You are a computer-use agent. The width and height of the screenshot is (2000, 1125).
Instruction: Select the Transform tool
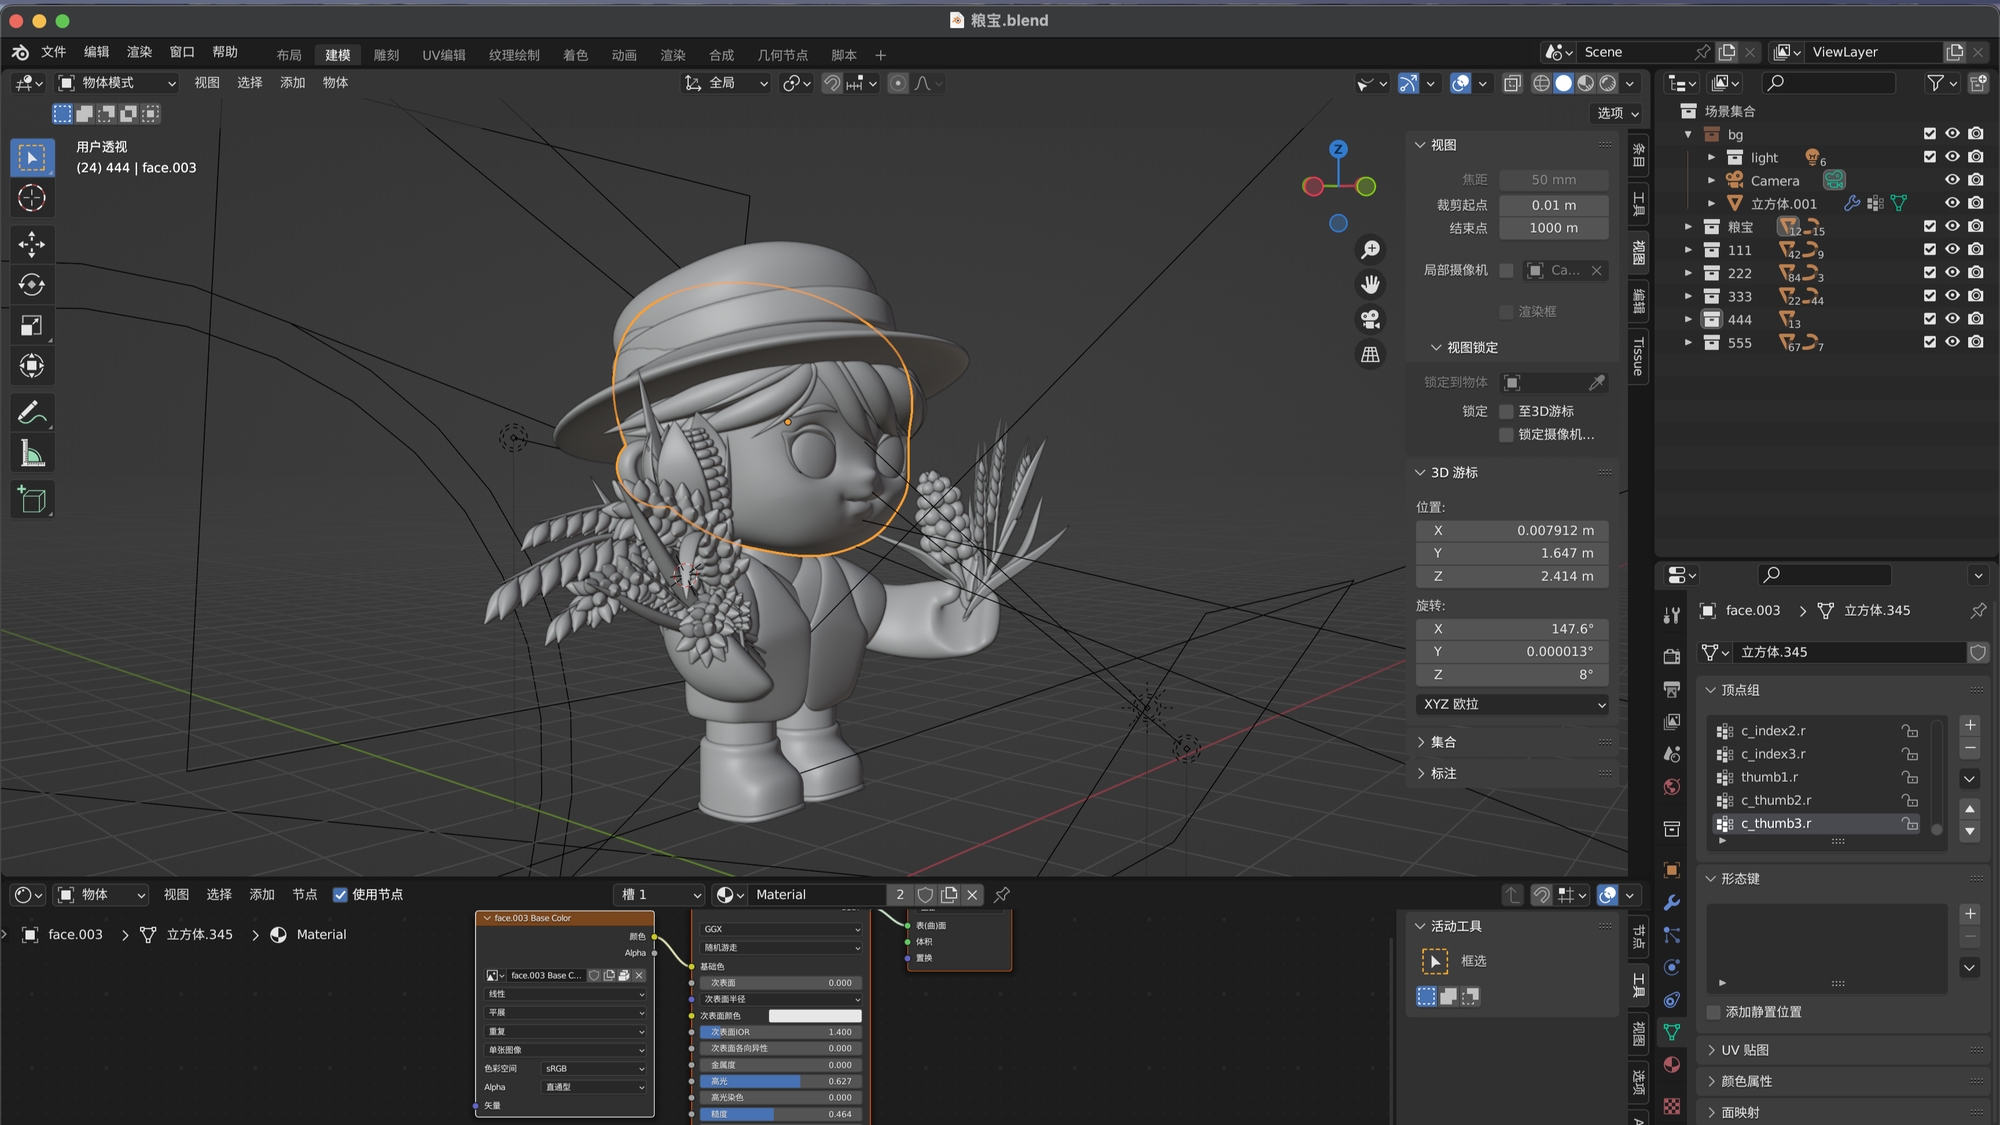(x=32, y=366)
